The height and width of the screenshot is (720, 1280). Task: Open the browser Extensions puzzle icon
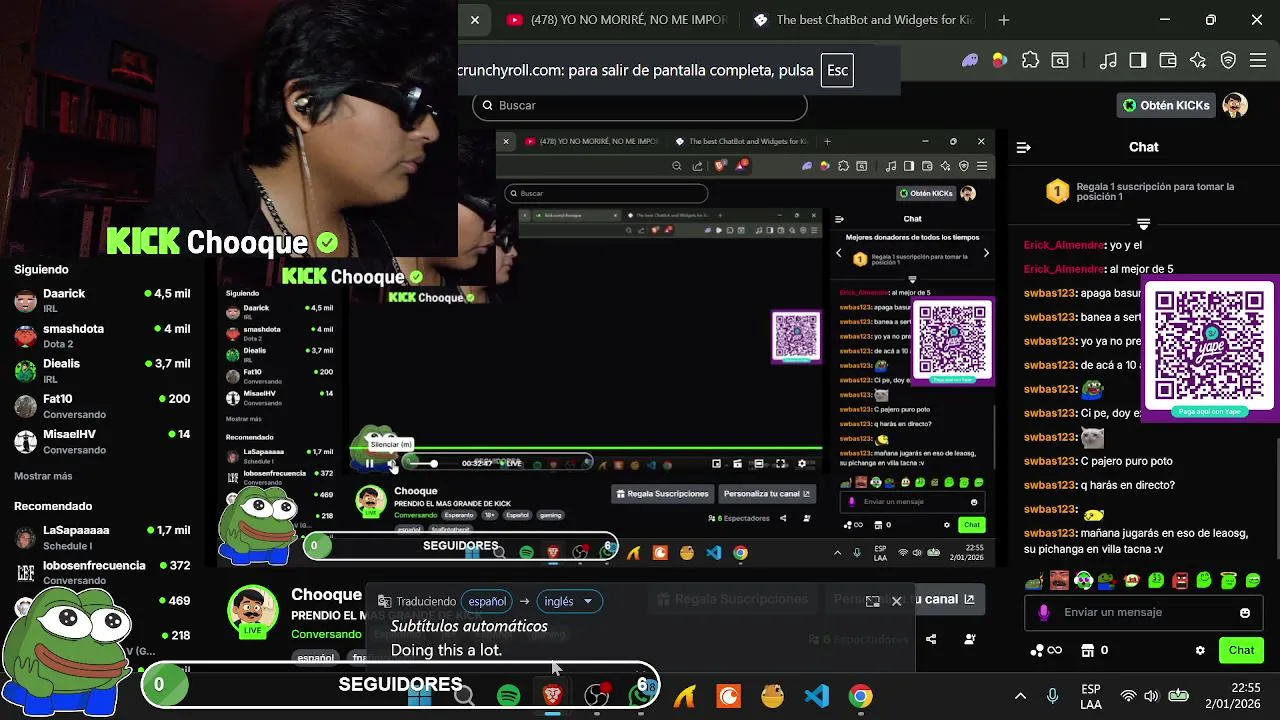(1030, 61)
